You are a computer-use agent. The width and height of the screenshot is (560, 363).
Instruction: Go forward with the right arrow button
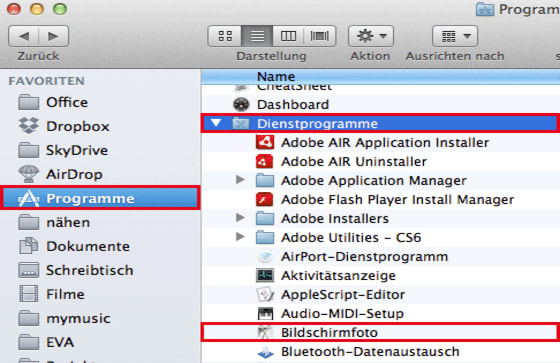point(54,36)
